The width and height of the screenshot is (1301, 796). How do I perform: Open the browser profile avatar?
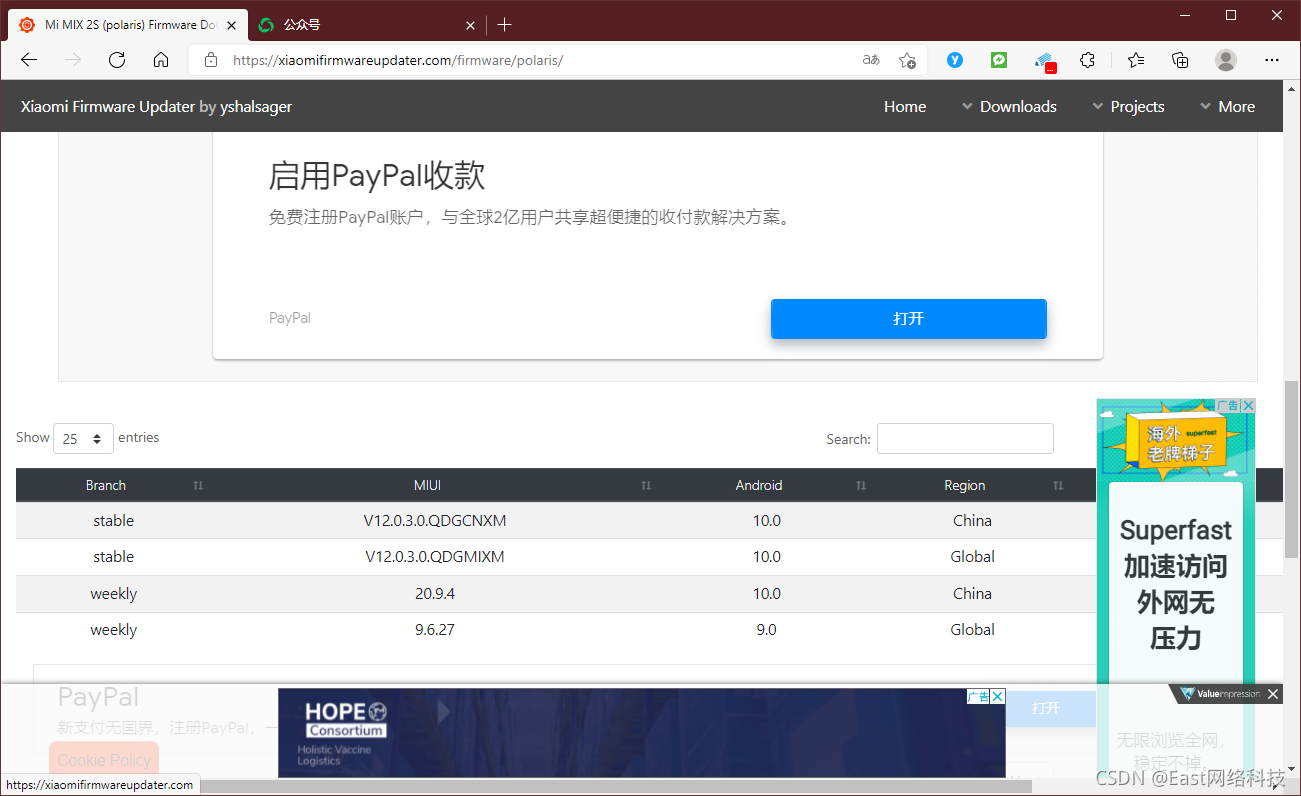(x=1226, y=60)
